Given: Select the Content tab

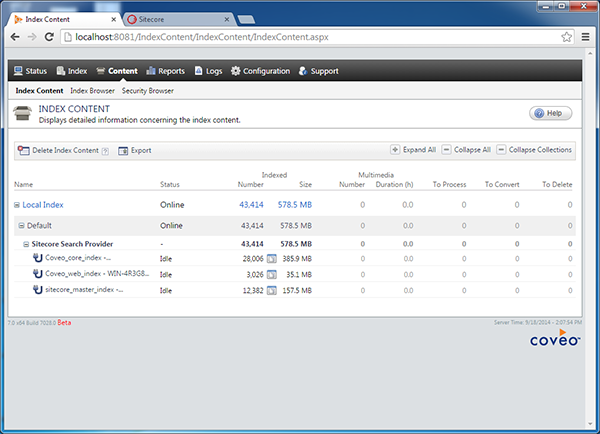Looking at the screenshot, I should click(117, 71).
